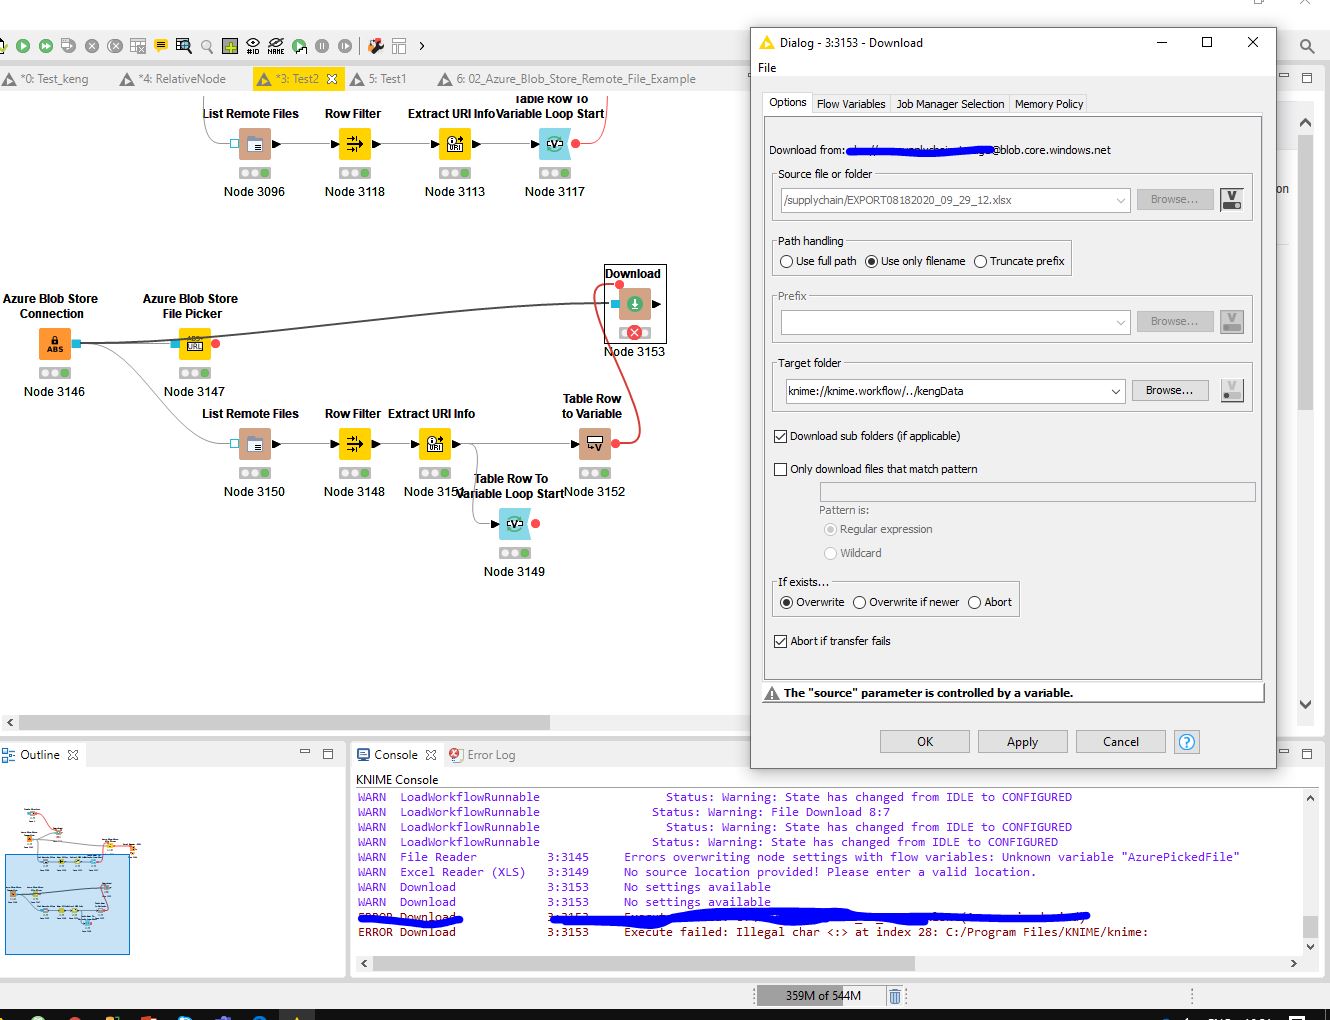This screenshot has height=1020, width=1330.
Task: Click the Apply button
Action: coord(1022,742)
